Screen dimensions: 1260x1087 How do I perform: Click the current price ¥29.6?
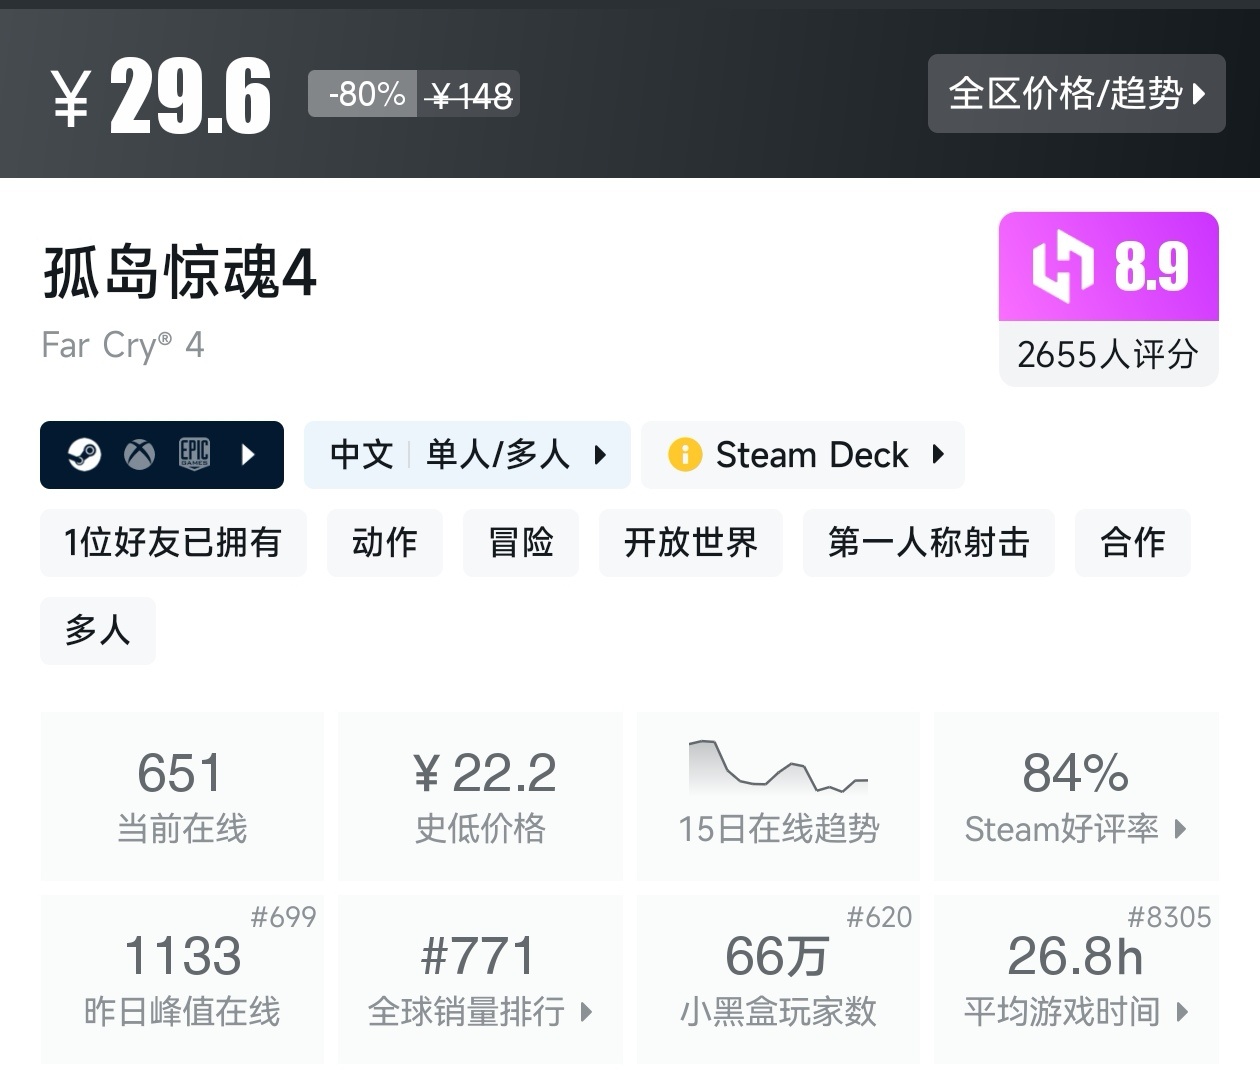click(160, 96)
